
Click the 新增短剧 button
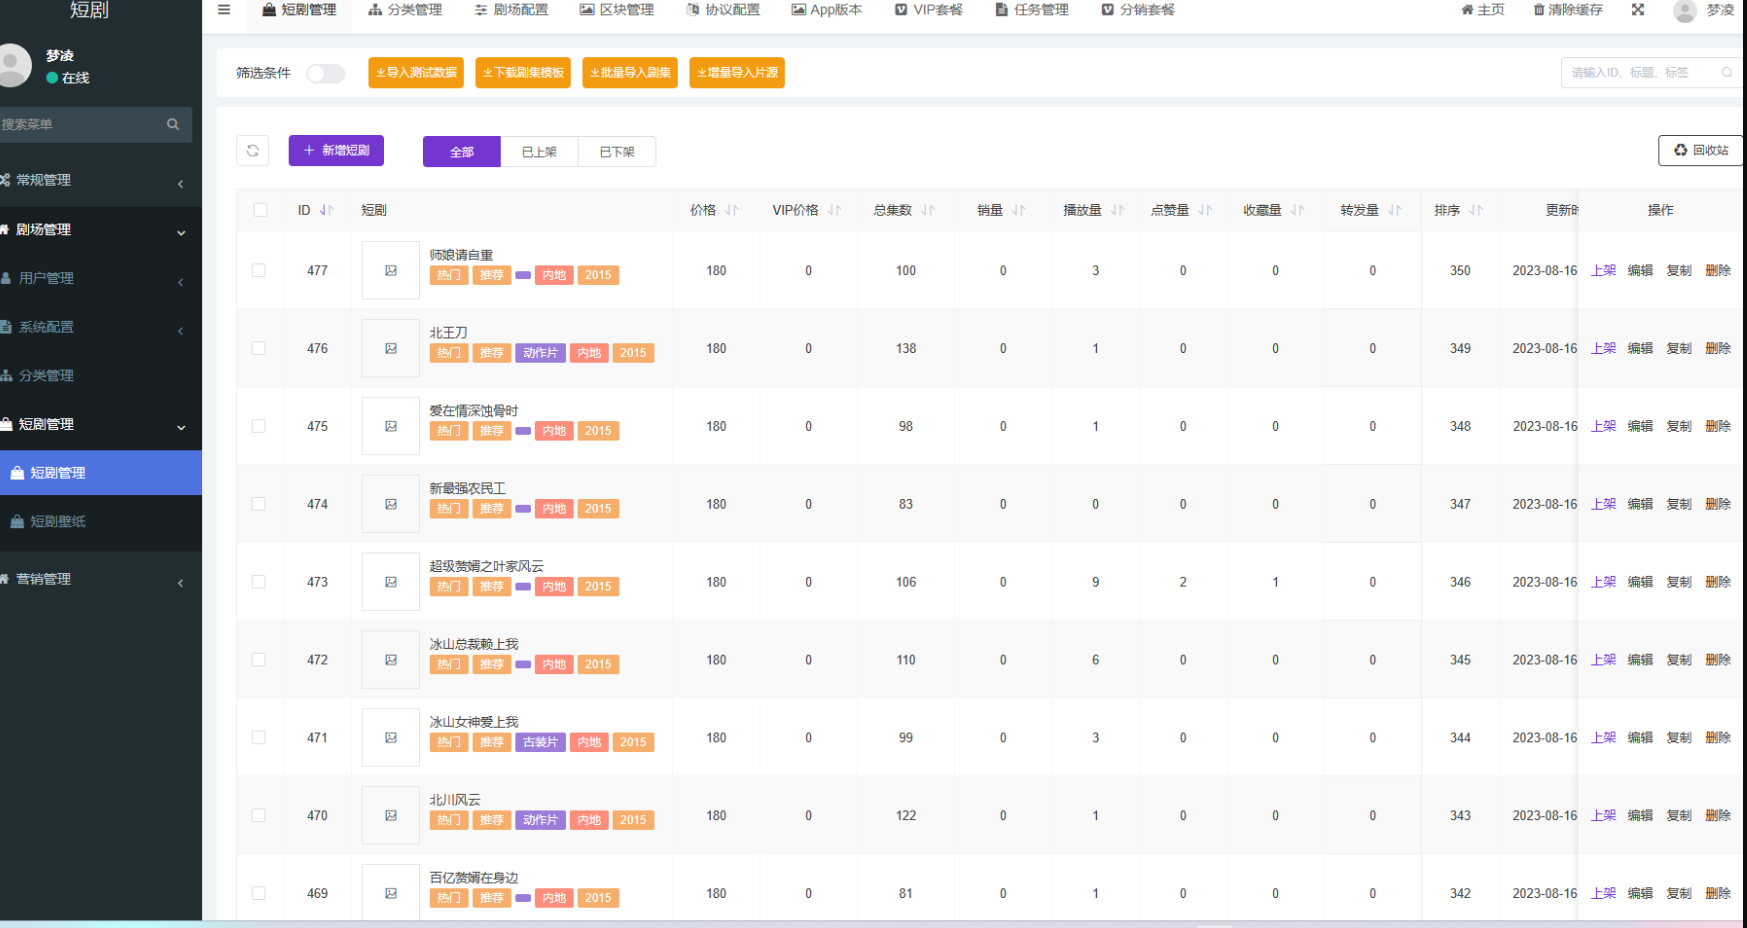point(336,151)
